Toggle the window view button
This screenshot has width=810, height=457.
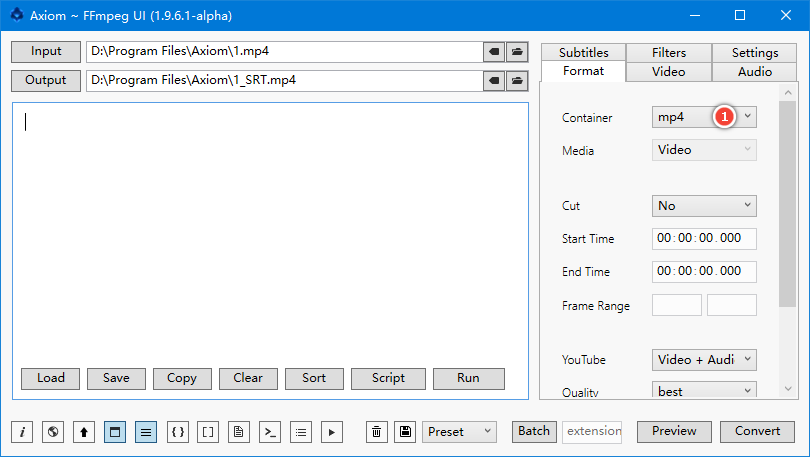coord(115,432)
